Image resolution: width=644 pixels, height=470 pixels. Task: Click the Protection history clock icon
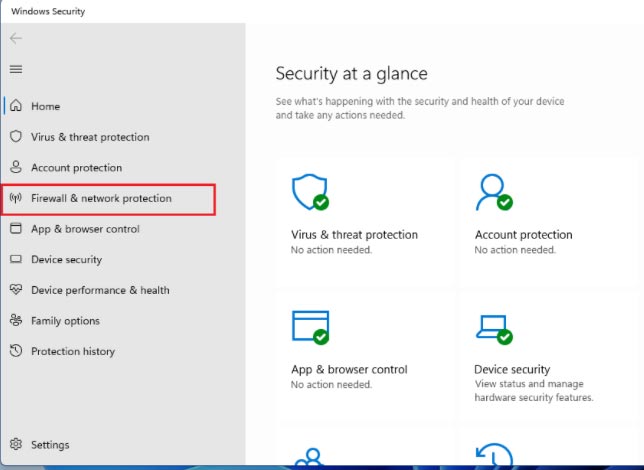tap(15, 351)
